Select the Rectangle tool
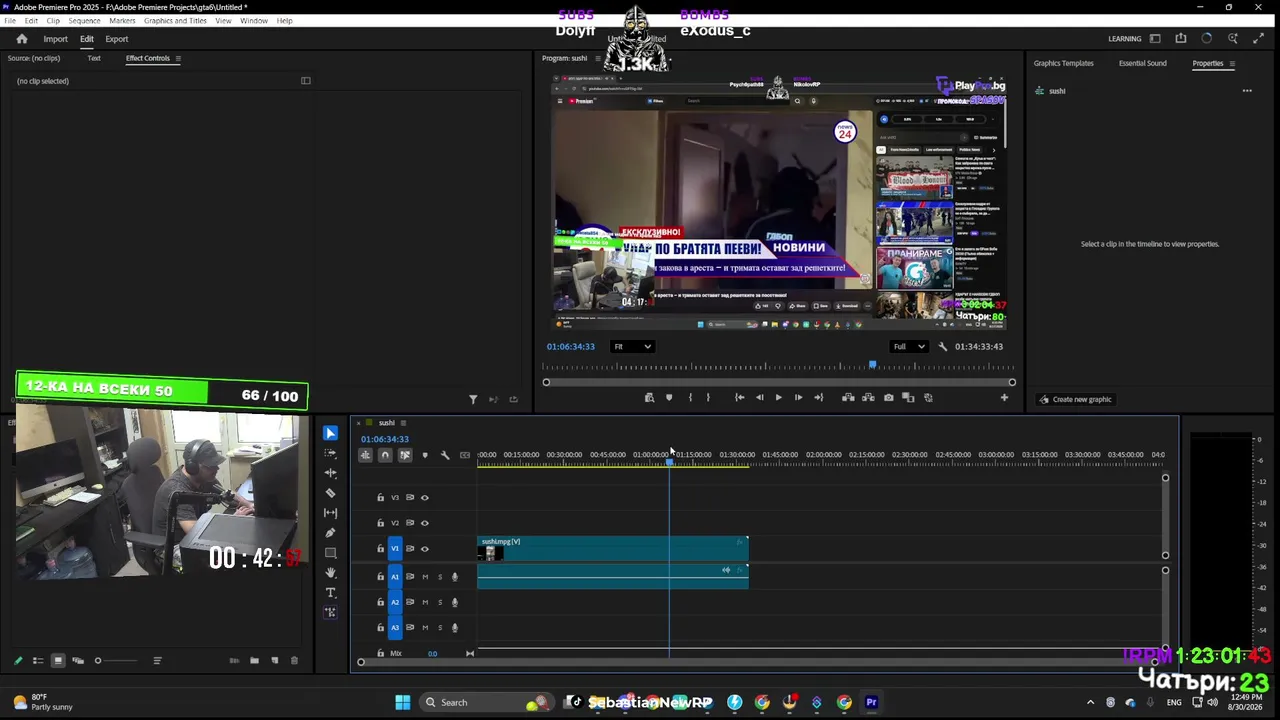This screenshot has height=720, width=1280. pyautogui.click(x=330, y=553)
